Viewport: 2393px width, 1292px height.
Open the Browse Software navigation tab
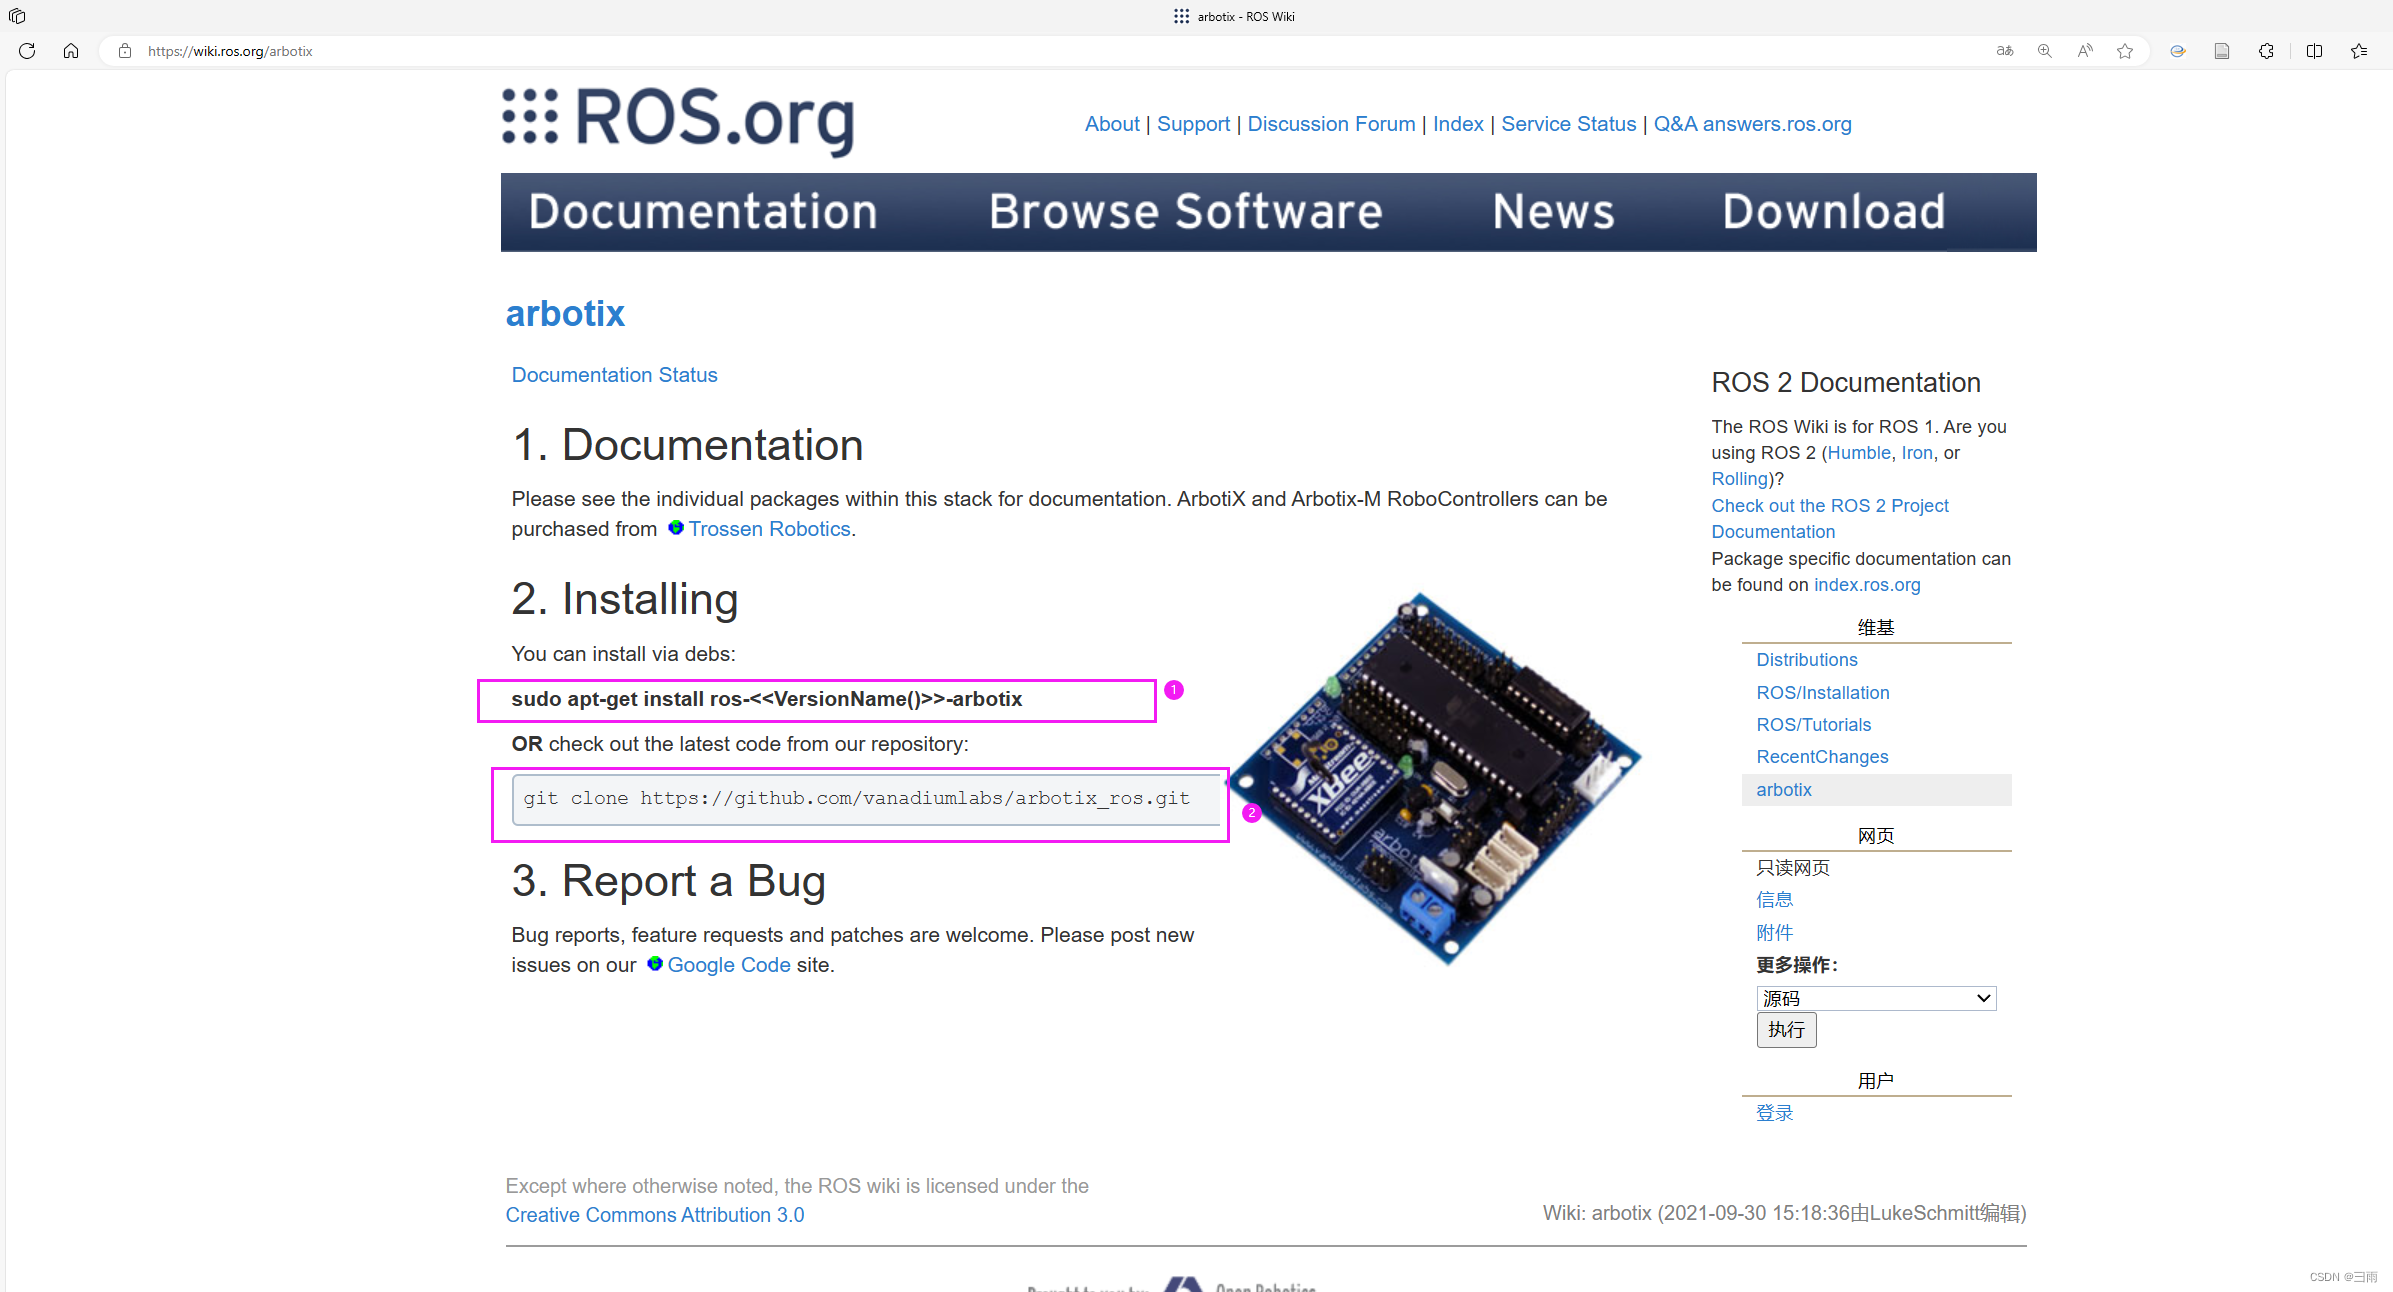click(x=1186, y=212)
